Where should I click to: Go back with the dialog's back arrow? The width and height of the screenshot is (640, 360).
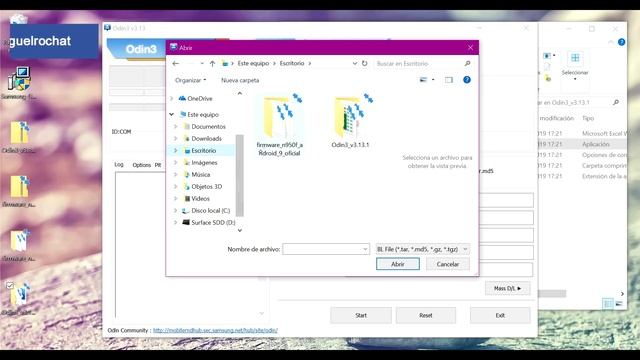(176, 64)
